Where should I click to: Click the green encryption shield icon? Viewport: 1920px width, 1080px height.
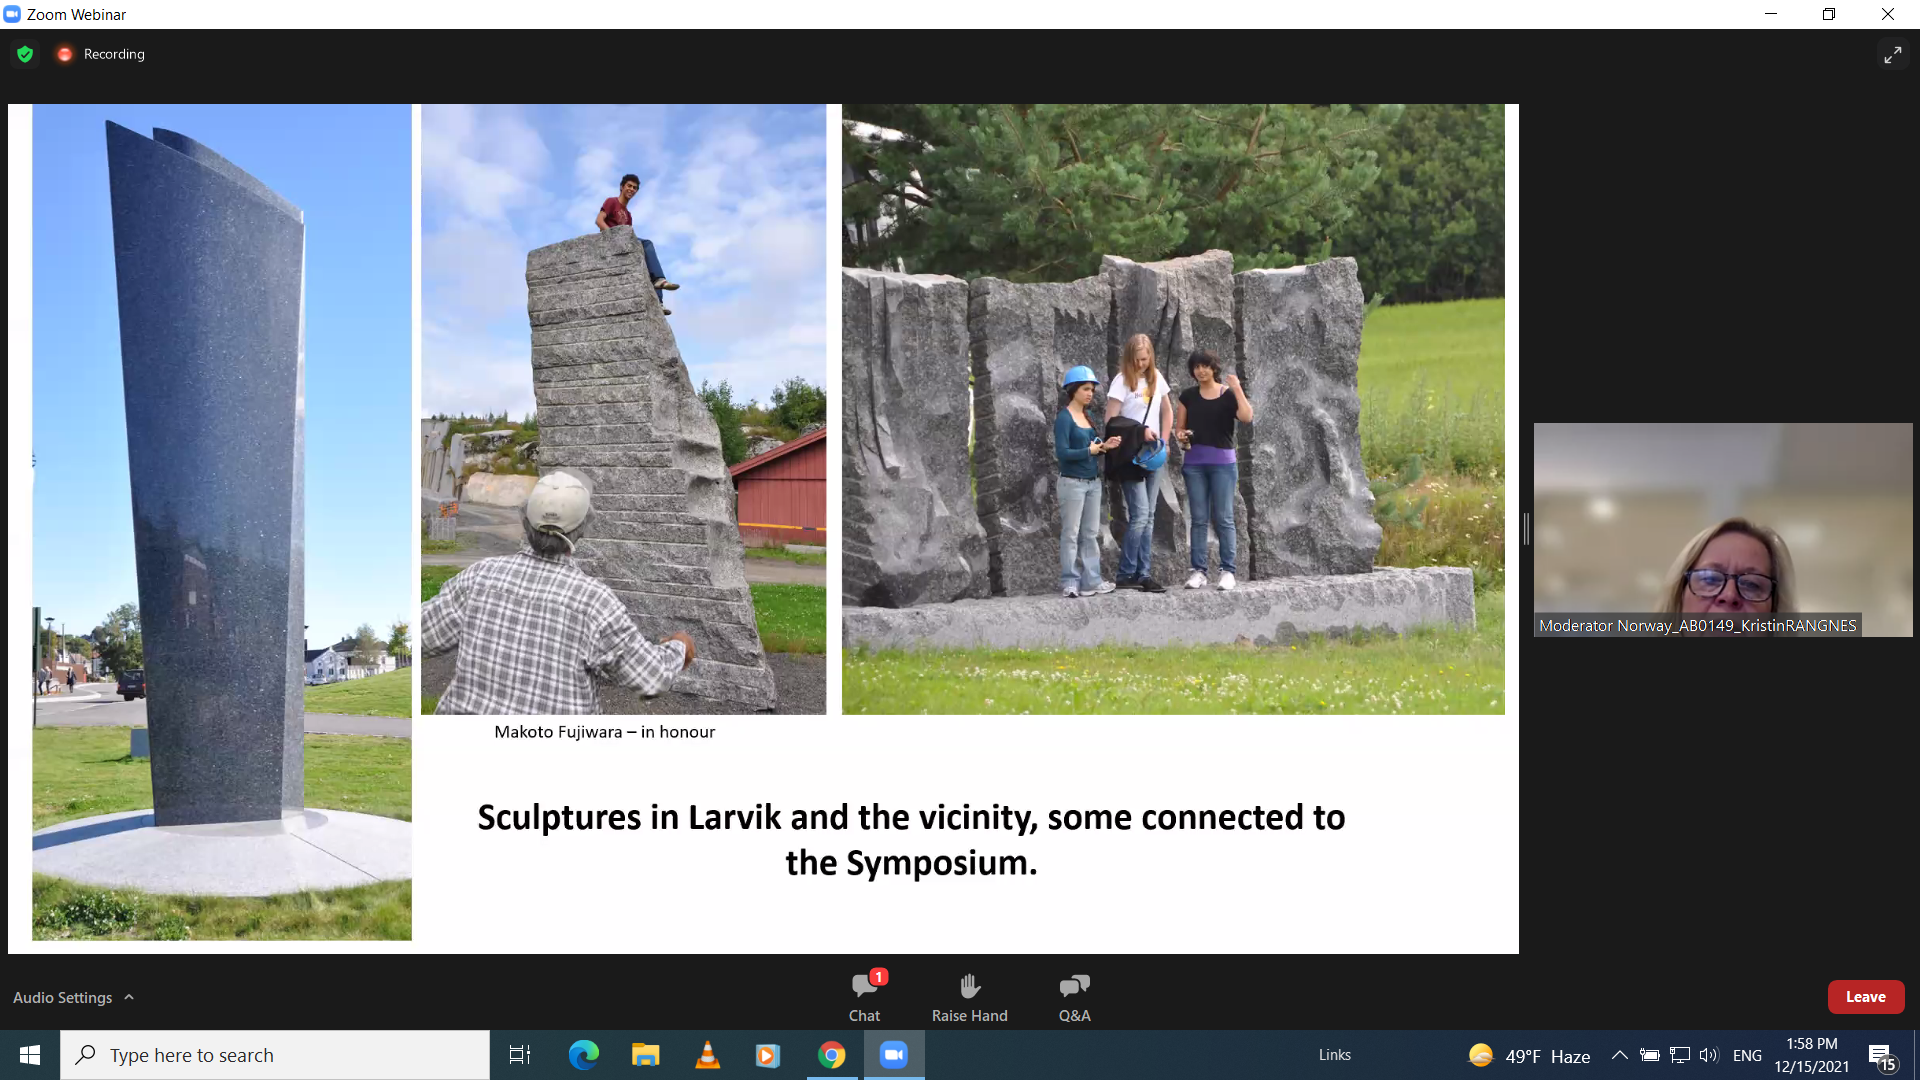coord(25,54)
